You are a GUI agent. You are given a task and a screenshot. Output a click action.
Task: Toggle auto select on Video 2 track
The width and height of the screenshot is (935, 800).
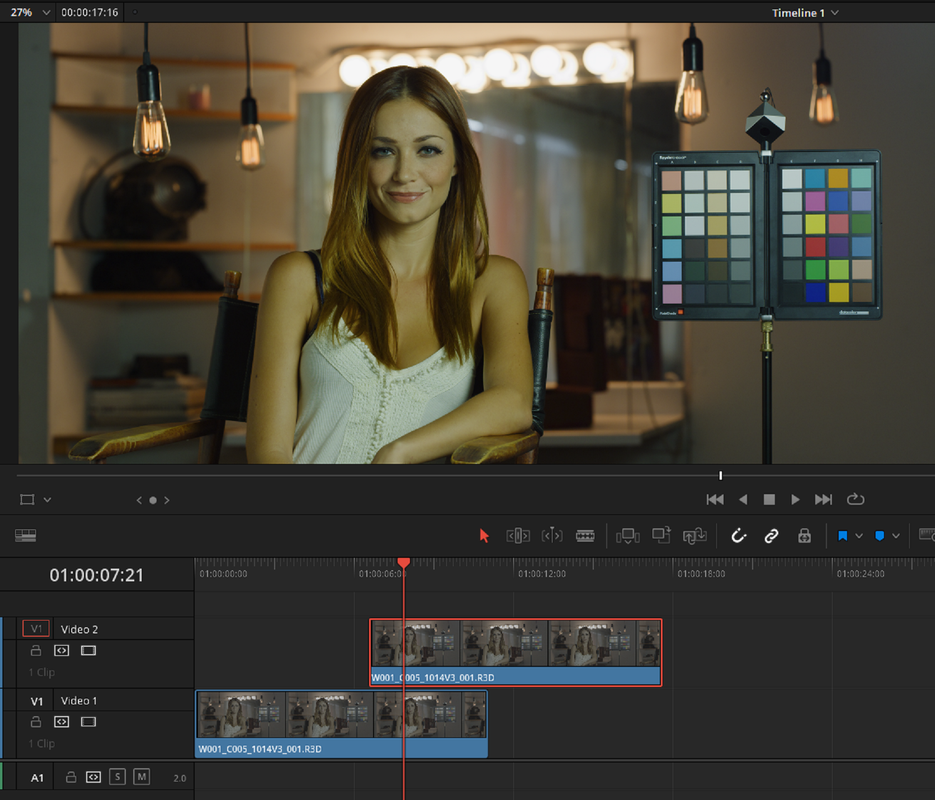(61, 650)
